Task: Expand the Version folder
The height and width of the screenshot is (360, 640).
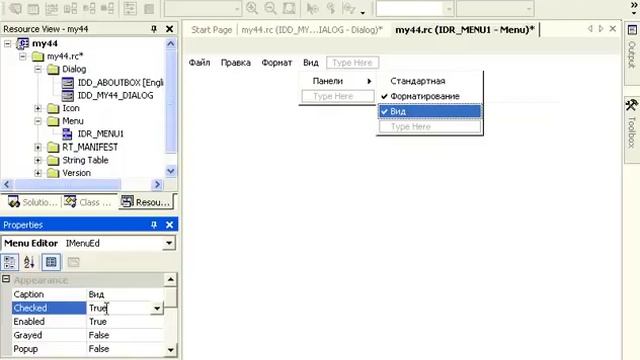Action: pos(38,173)
